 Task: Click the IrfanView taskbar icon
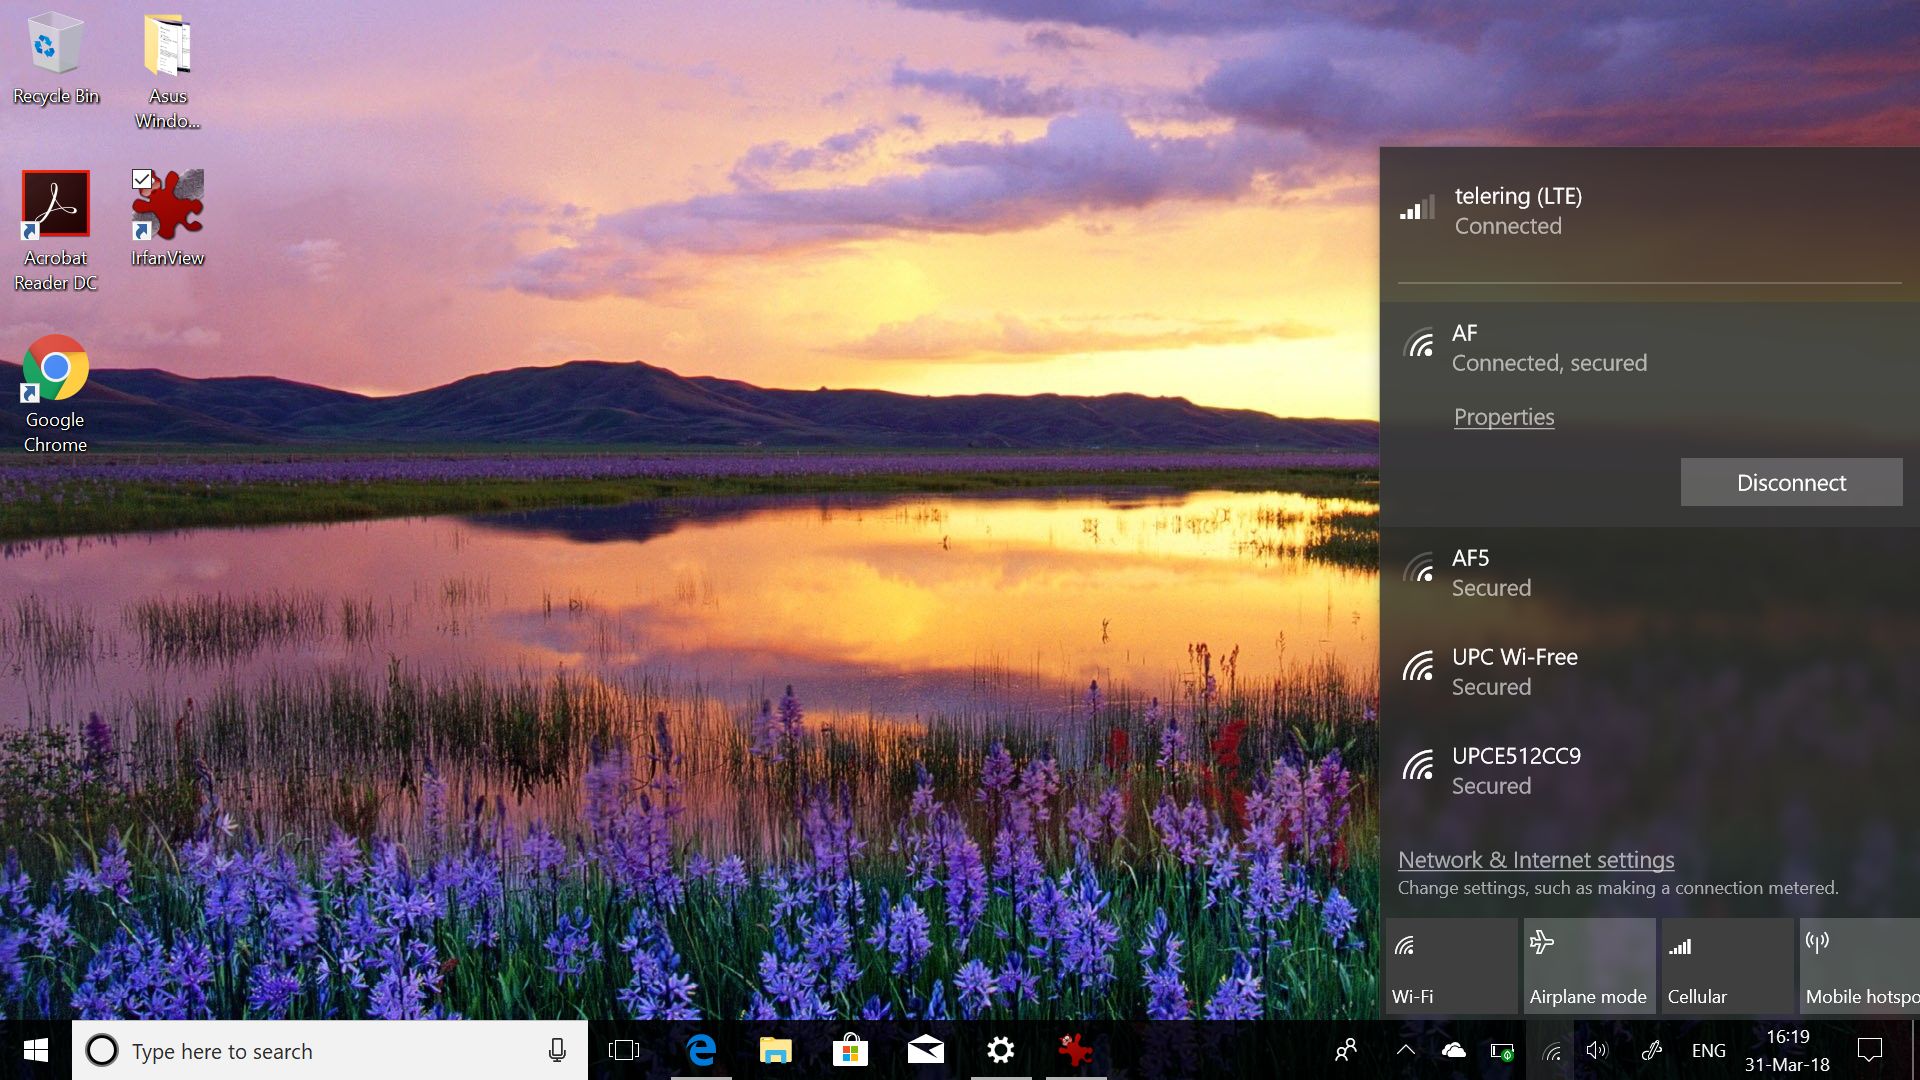[1075, 1050]
